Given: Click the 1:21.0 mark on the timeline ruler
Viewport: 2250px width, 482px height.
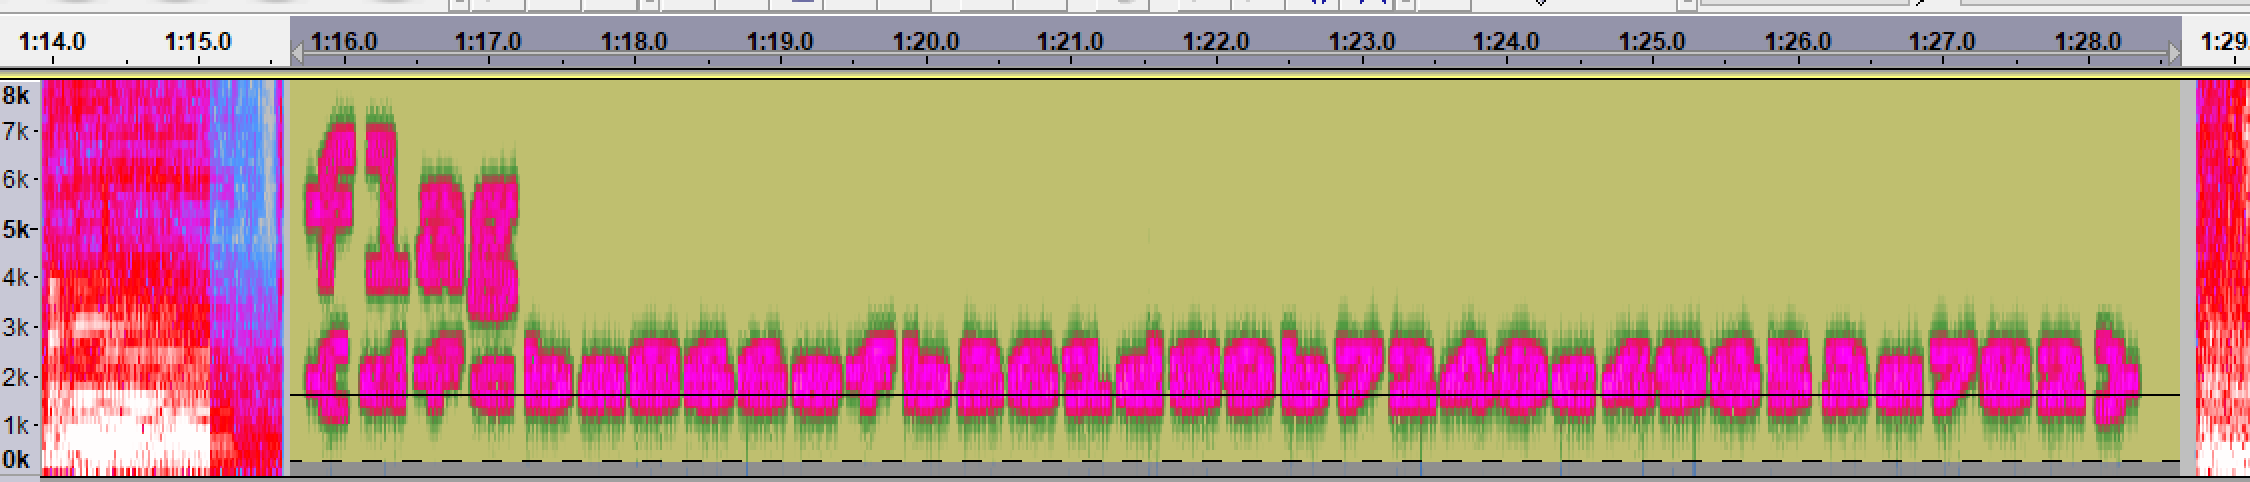Looking at the screenshot, I should tap(1070, 42).
